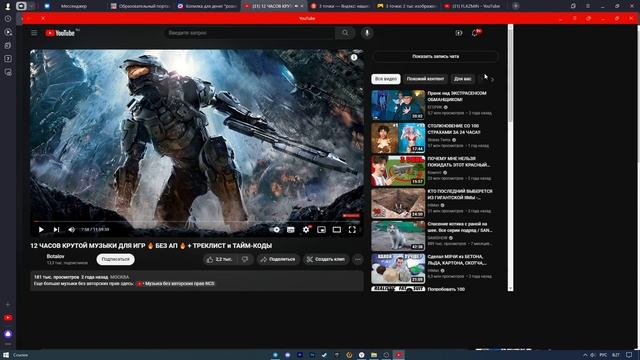Open YouTube guide hamburger menu
The image size is (640, 360).
click(34, 33)
